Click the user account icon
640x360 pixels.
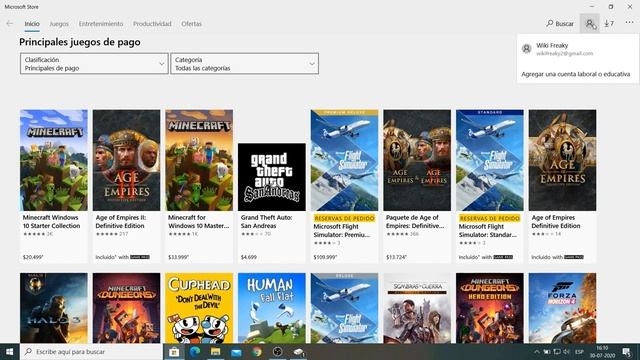[590, 24]
